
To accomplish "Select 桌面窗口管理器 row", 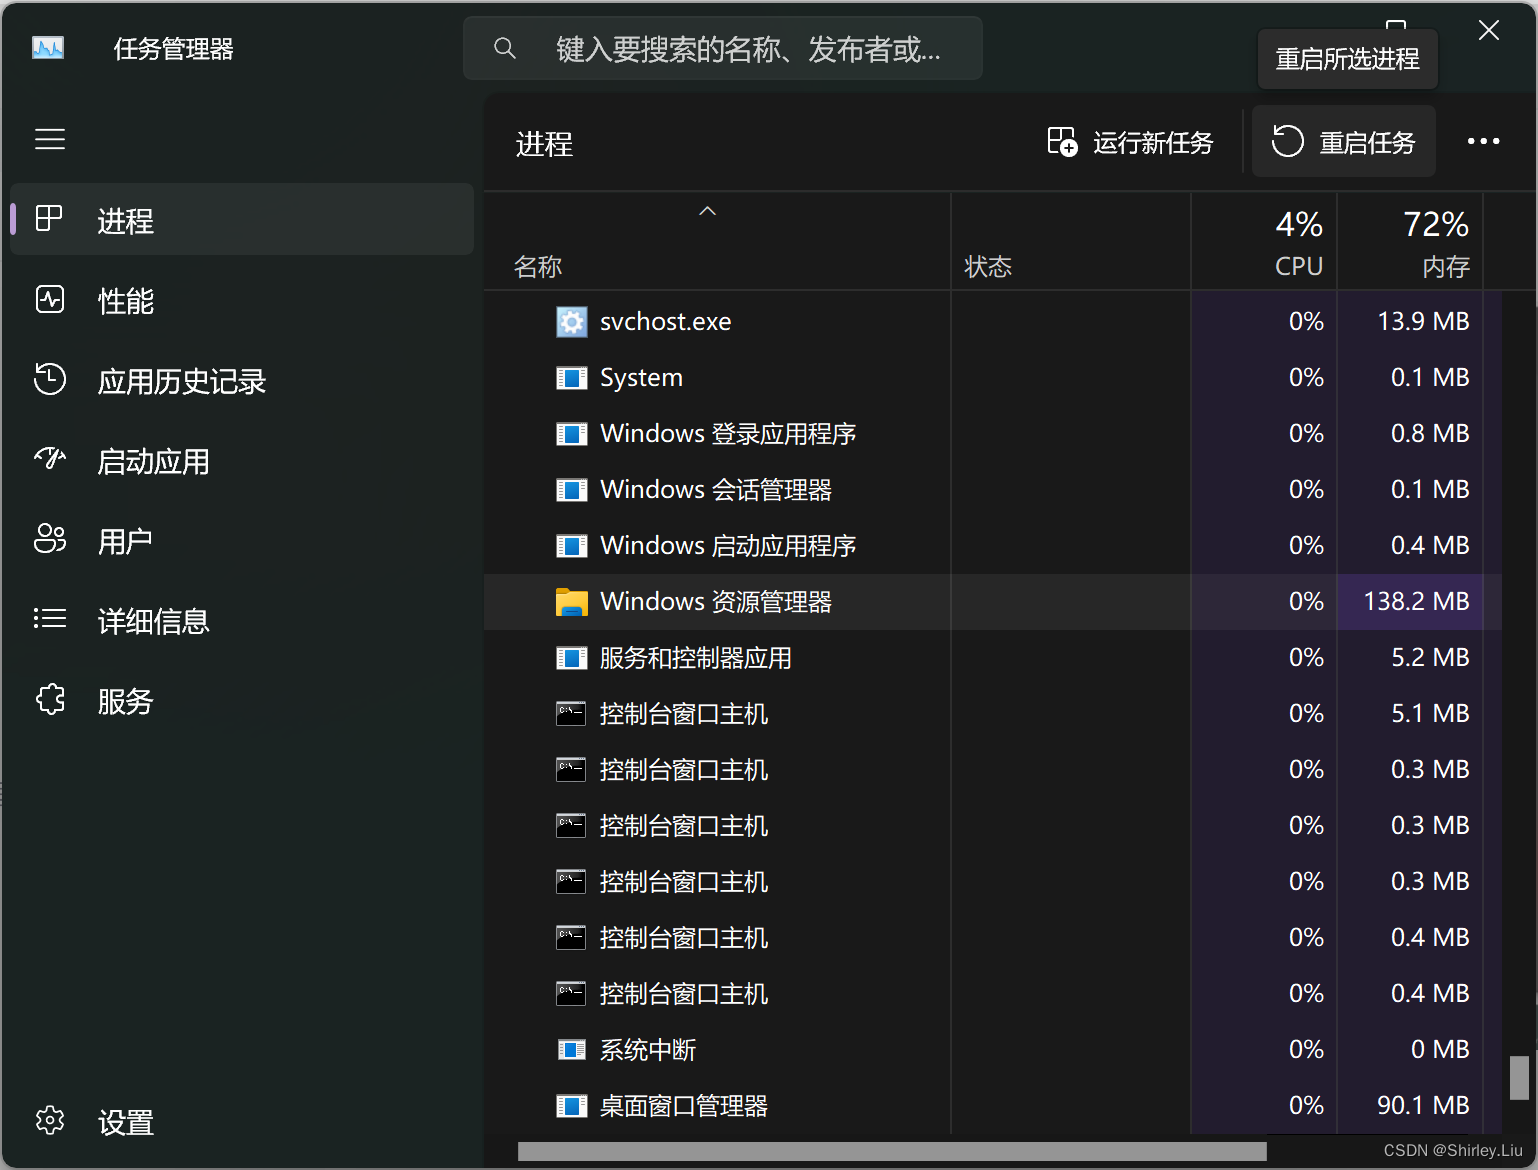I will click(x=992, y=1105).
